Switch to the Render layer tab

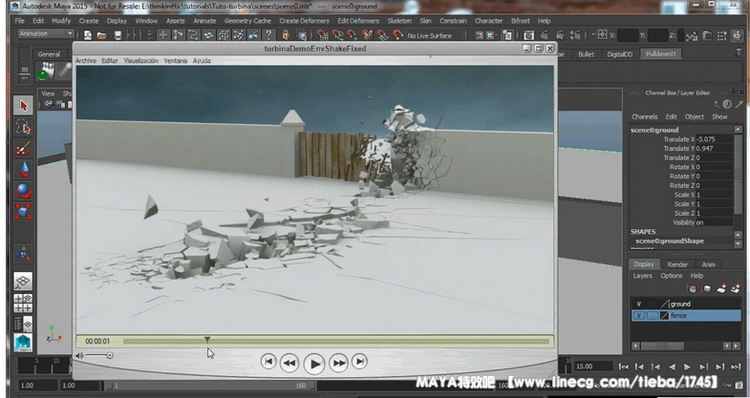(677, 265)
